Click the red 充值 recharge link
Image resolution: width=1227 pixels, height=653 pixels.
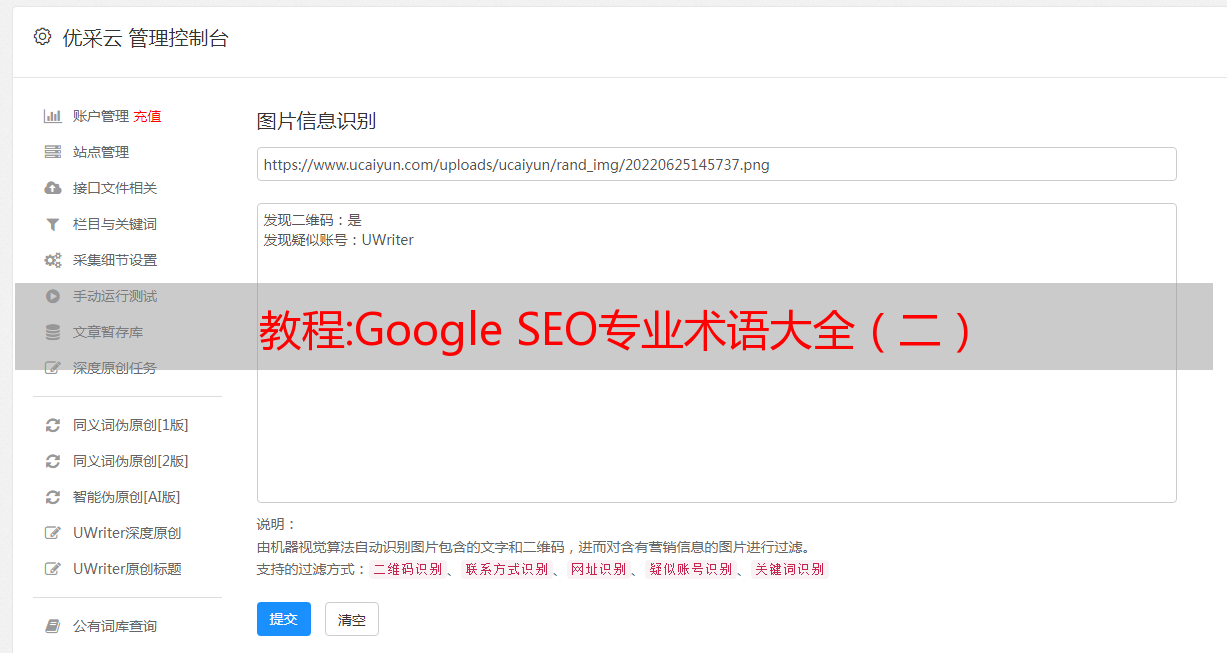pos(147,116)
